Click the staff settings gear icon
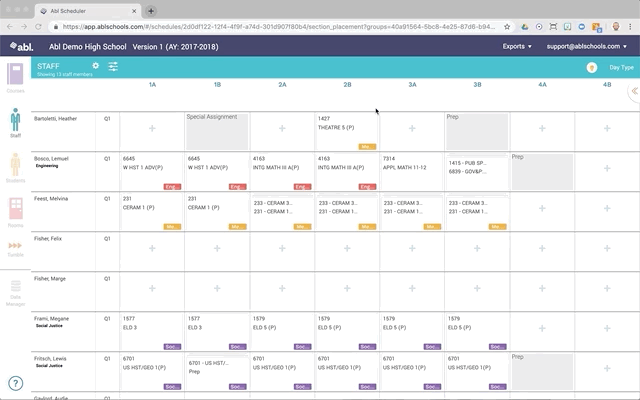The image size is (640, 400). (96, 66)
